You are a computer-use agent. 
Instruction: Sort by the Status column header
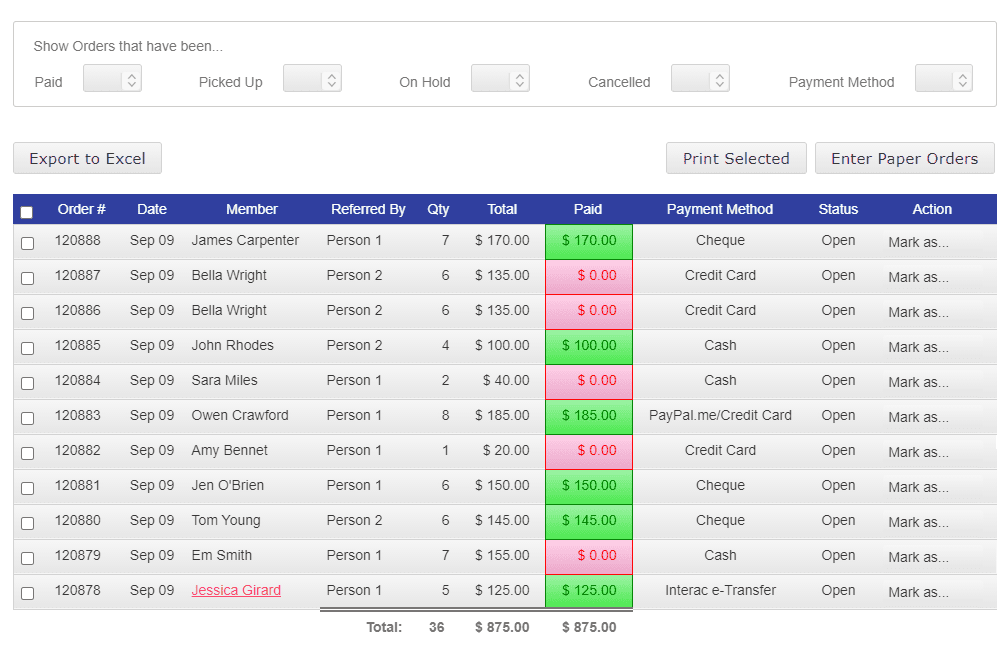coord(838,209)
